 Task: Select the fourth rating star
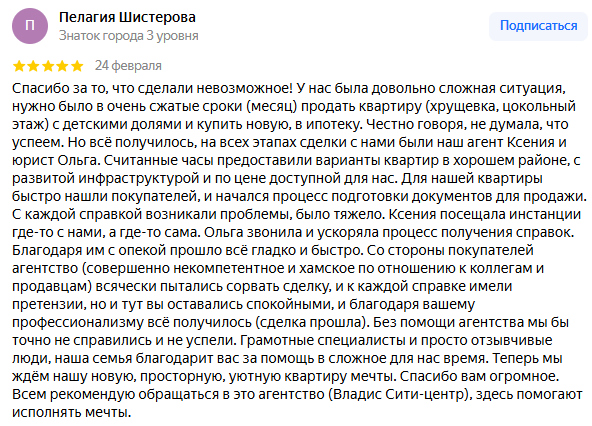(62, 66)
